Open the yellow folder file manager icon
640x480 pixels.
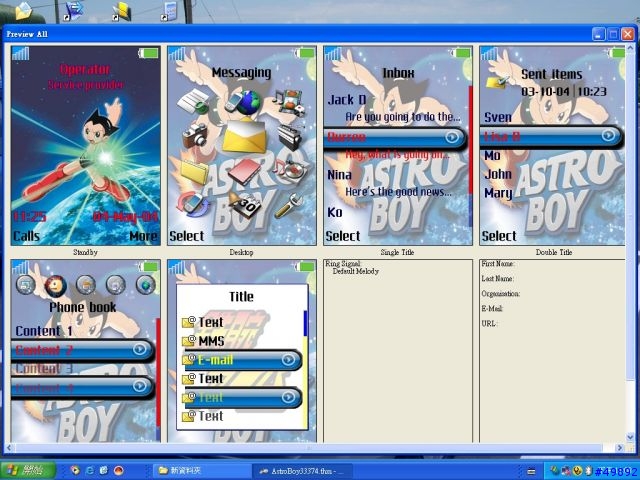195,172
